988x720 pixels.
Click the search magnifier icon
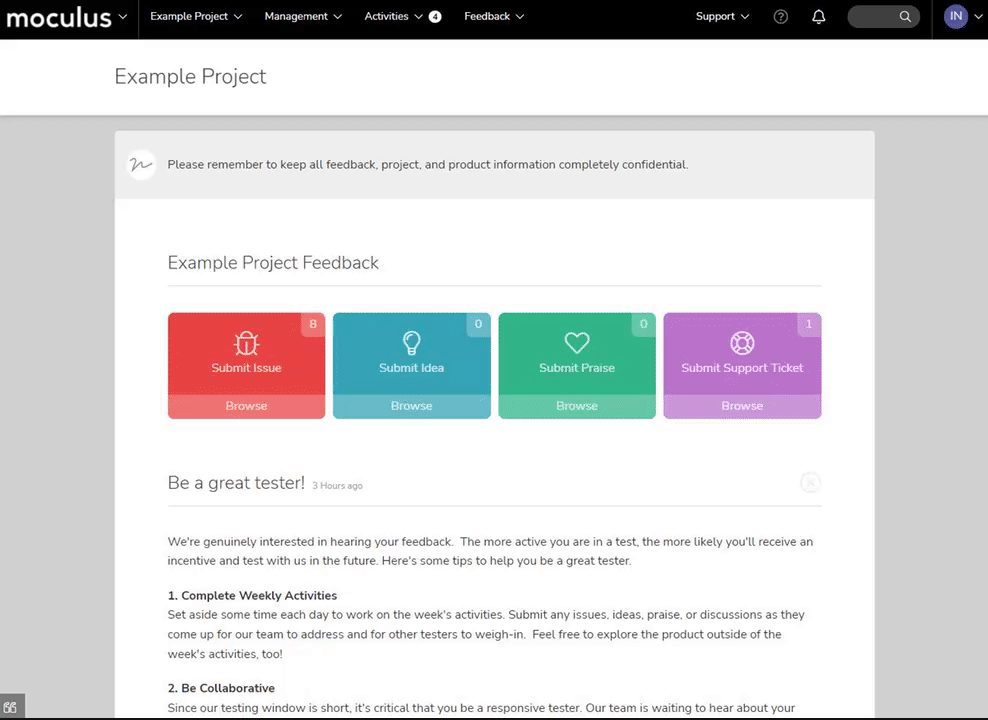(905, 16)
